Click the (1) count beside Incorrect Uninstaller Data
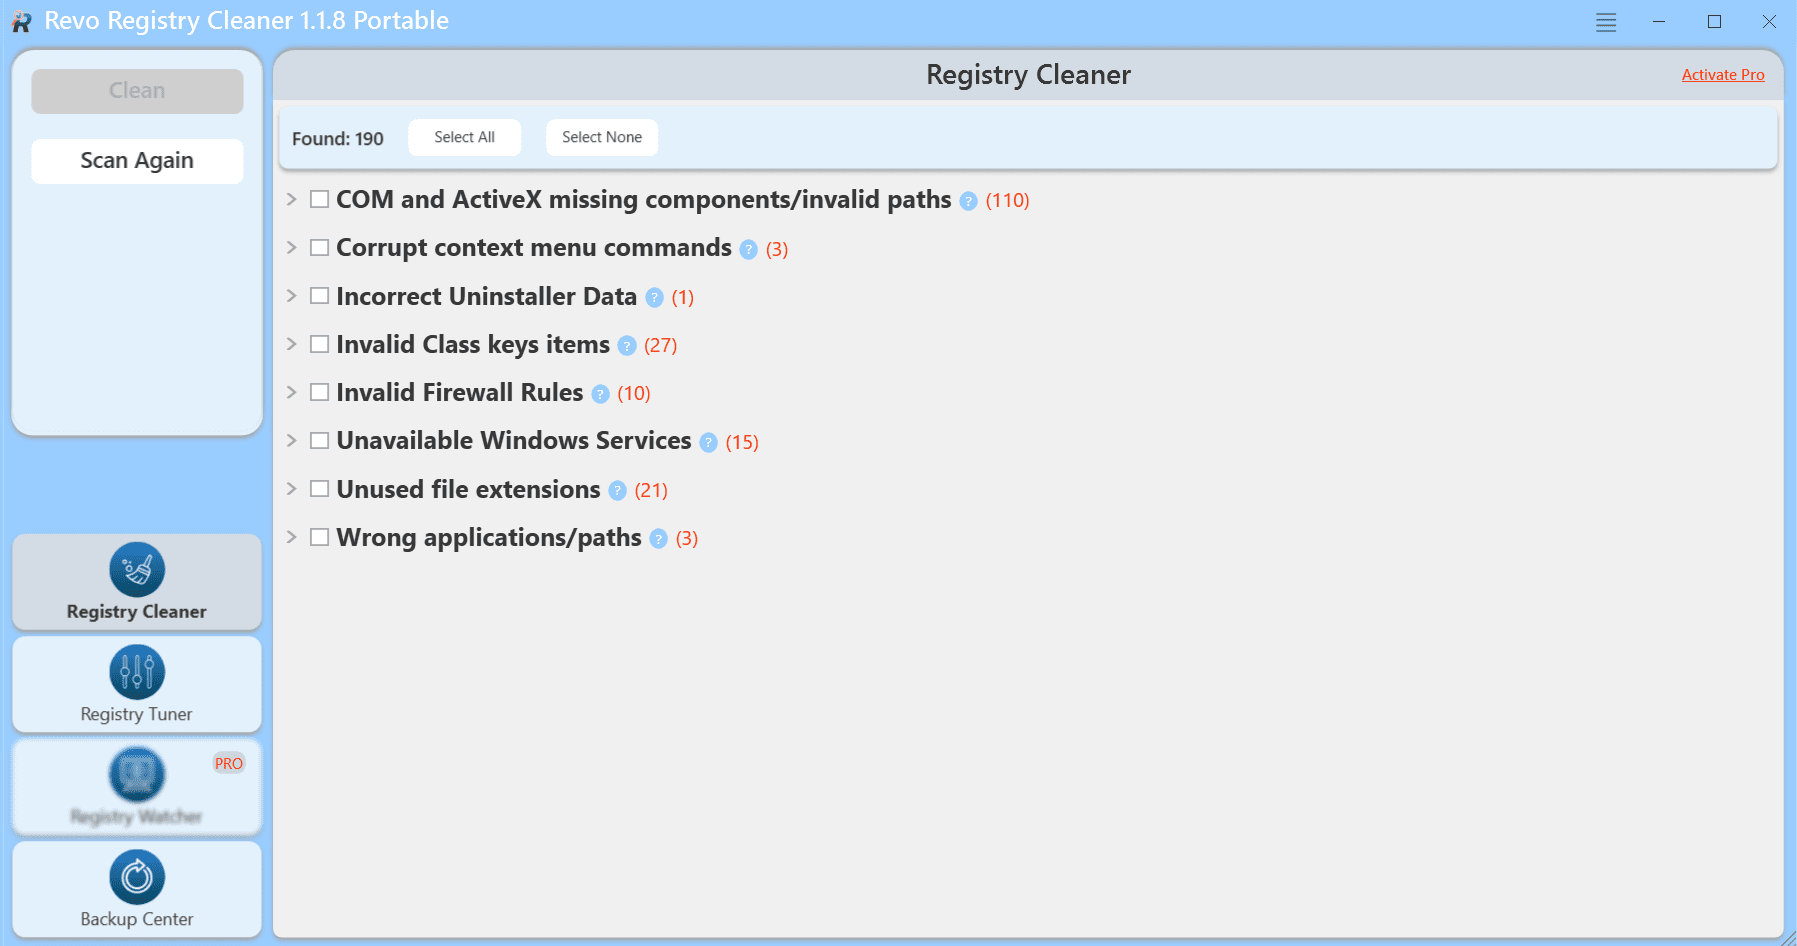Image resolution: width=1797 pixels, height=946 pixels. click(683, 297)
